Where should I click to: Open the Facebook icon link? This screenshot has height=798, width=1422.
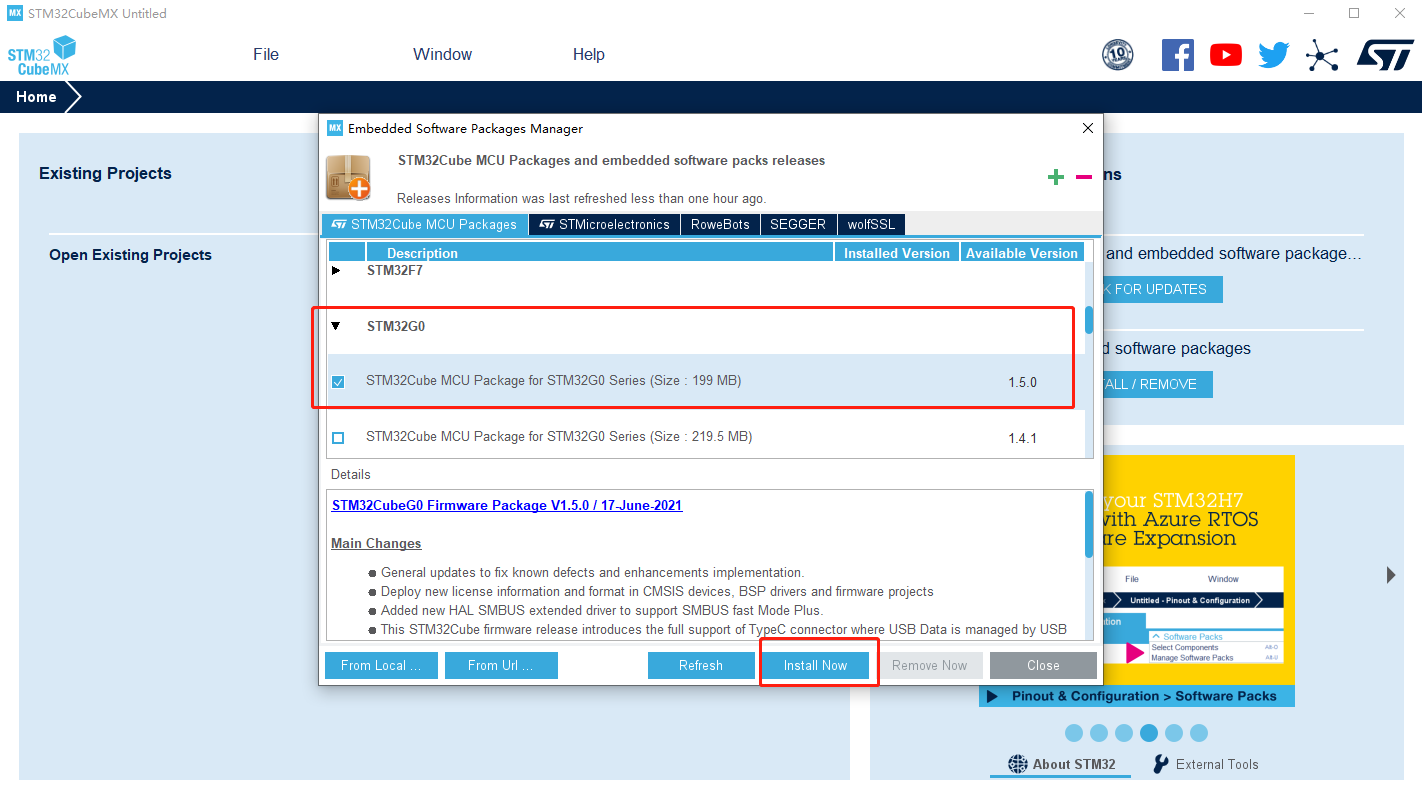(x=1178, y=55)
